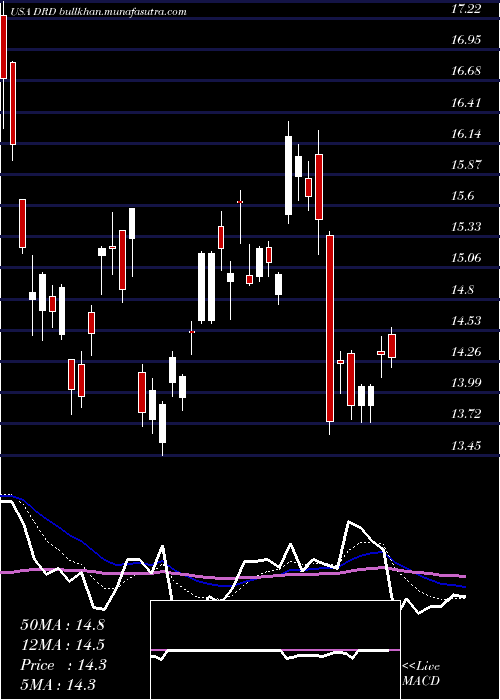The image size is (500, 700).
Task: Click the '<<Live MACD' label
Action: click(421, 674)
